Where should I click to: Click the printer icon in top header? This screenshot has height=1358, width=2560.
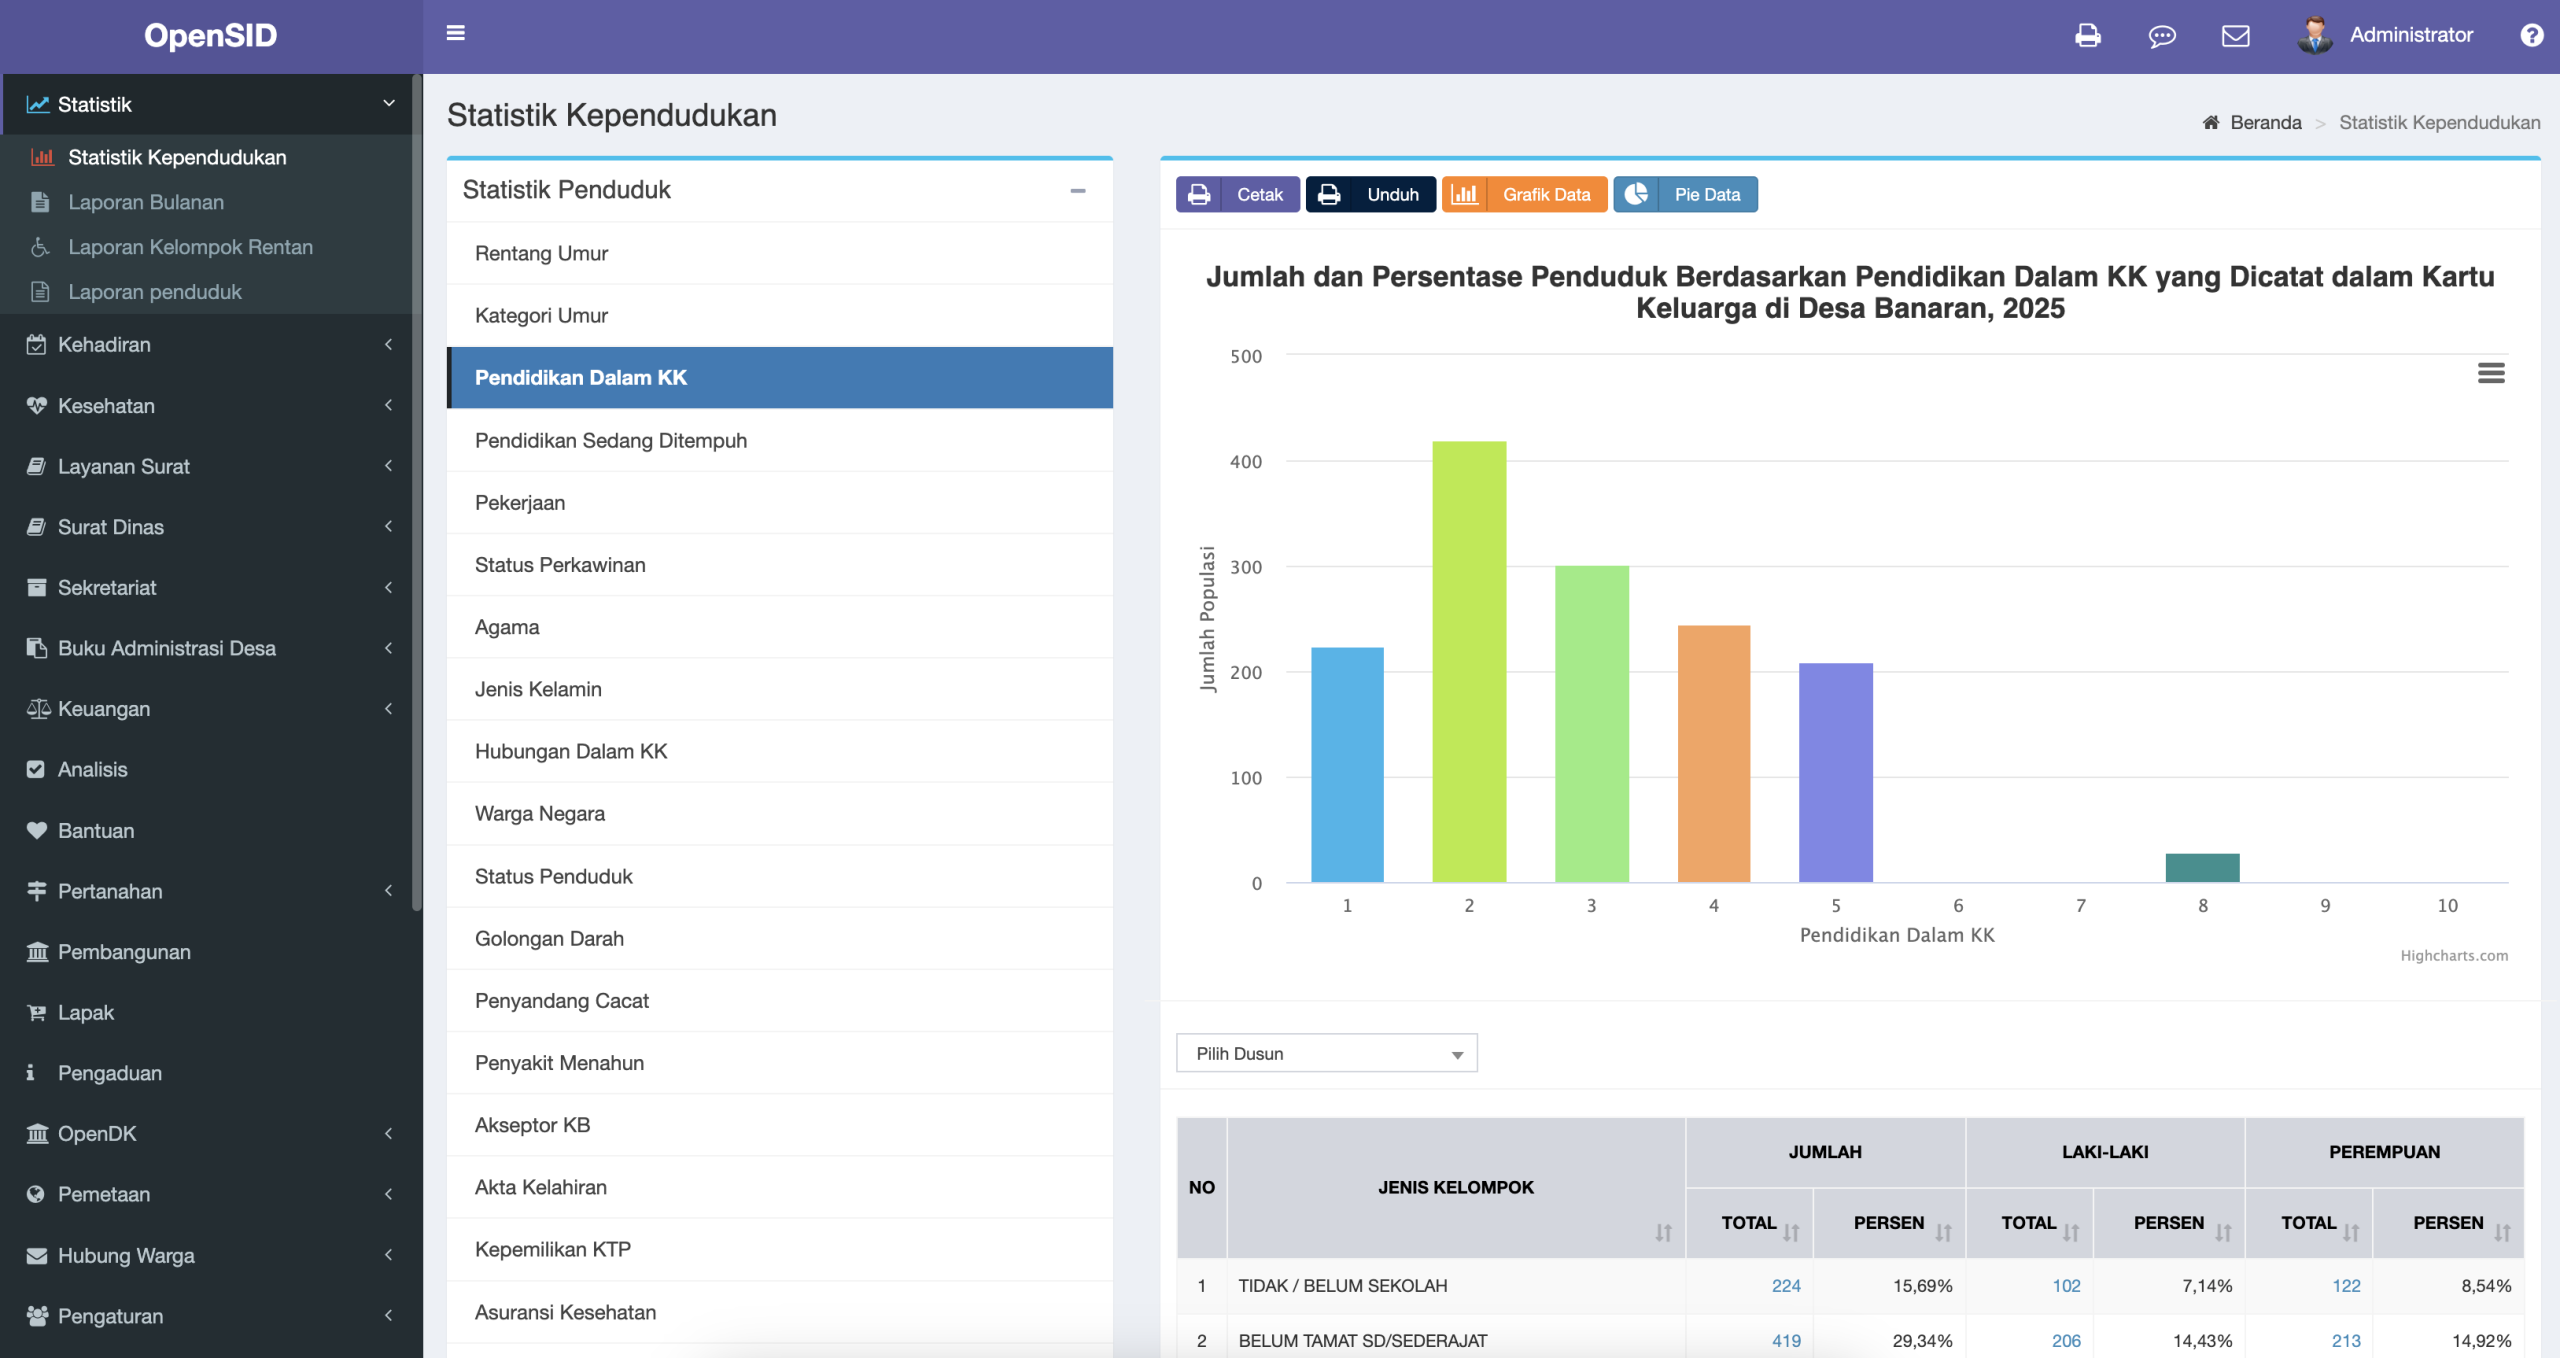pyautogui.click(x=2087, y=36)
